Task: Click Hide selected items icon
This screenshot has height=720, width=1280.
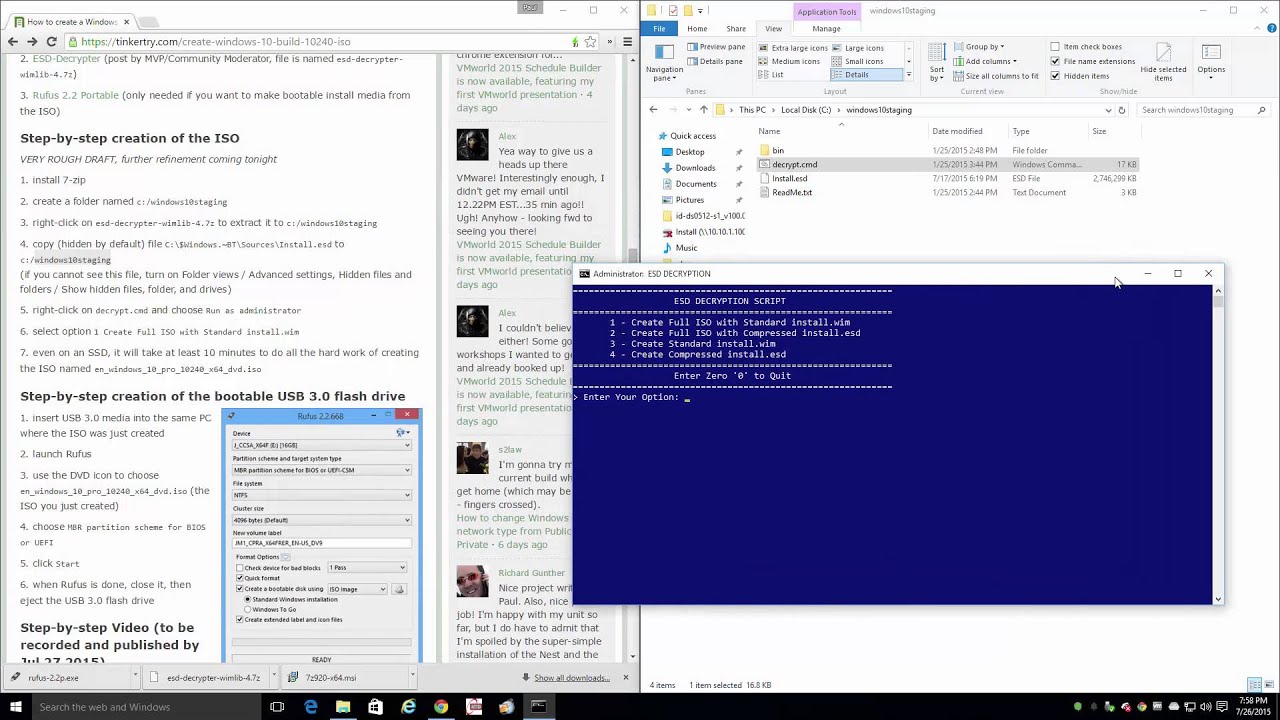Action: click(x=1163, y=62)
